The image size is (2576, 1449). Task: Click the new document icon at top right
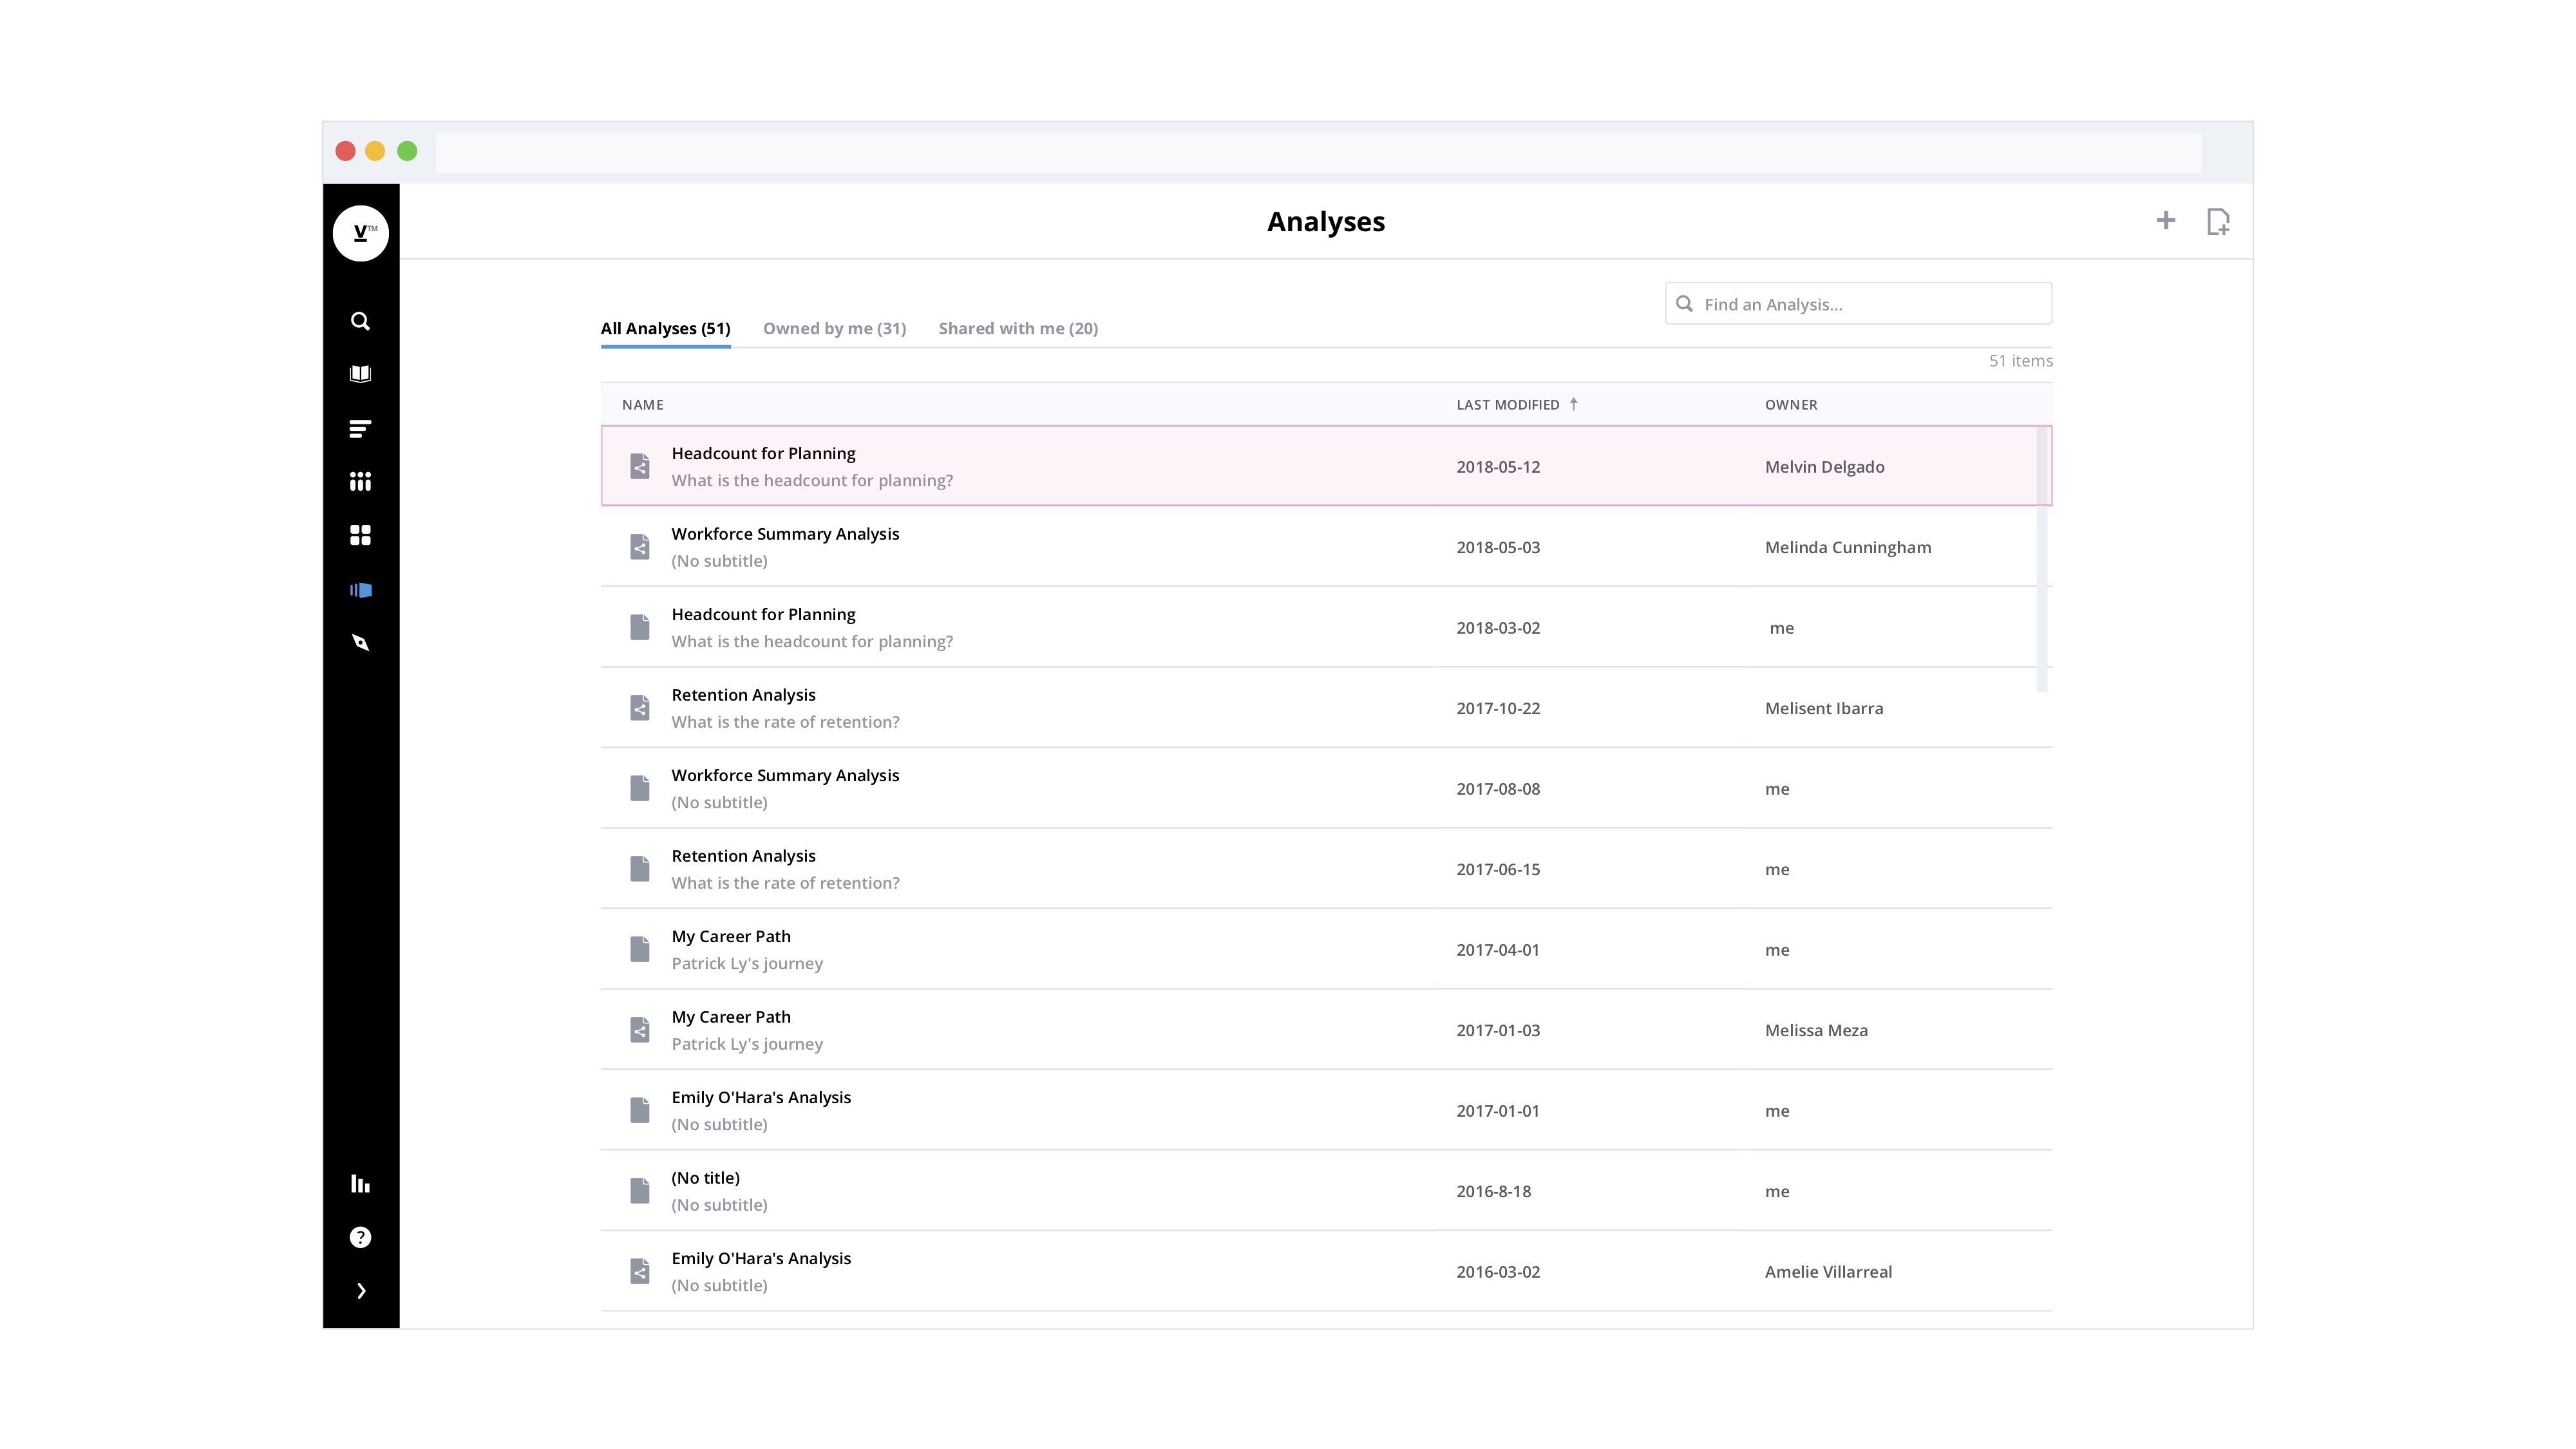coord(2218,221)
